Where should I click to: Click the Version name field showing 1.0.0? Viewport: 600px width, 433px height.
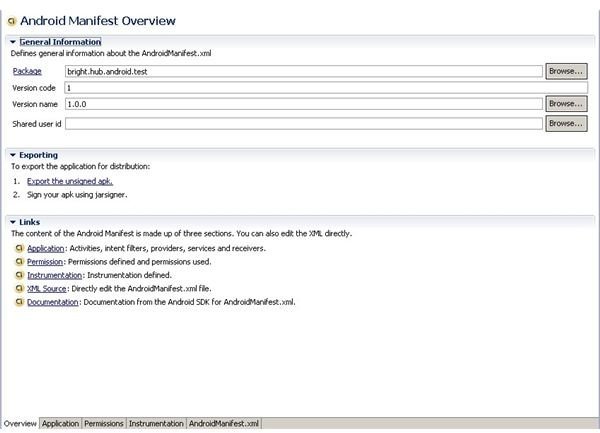click(304, 104)
